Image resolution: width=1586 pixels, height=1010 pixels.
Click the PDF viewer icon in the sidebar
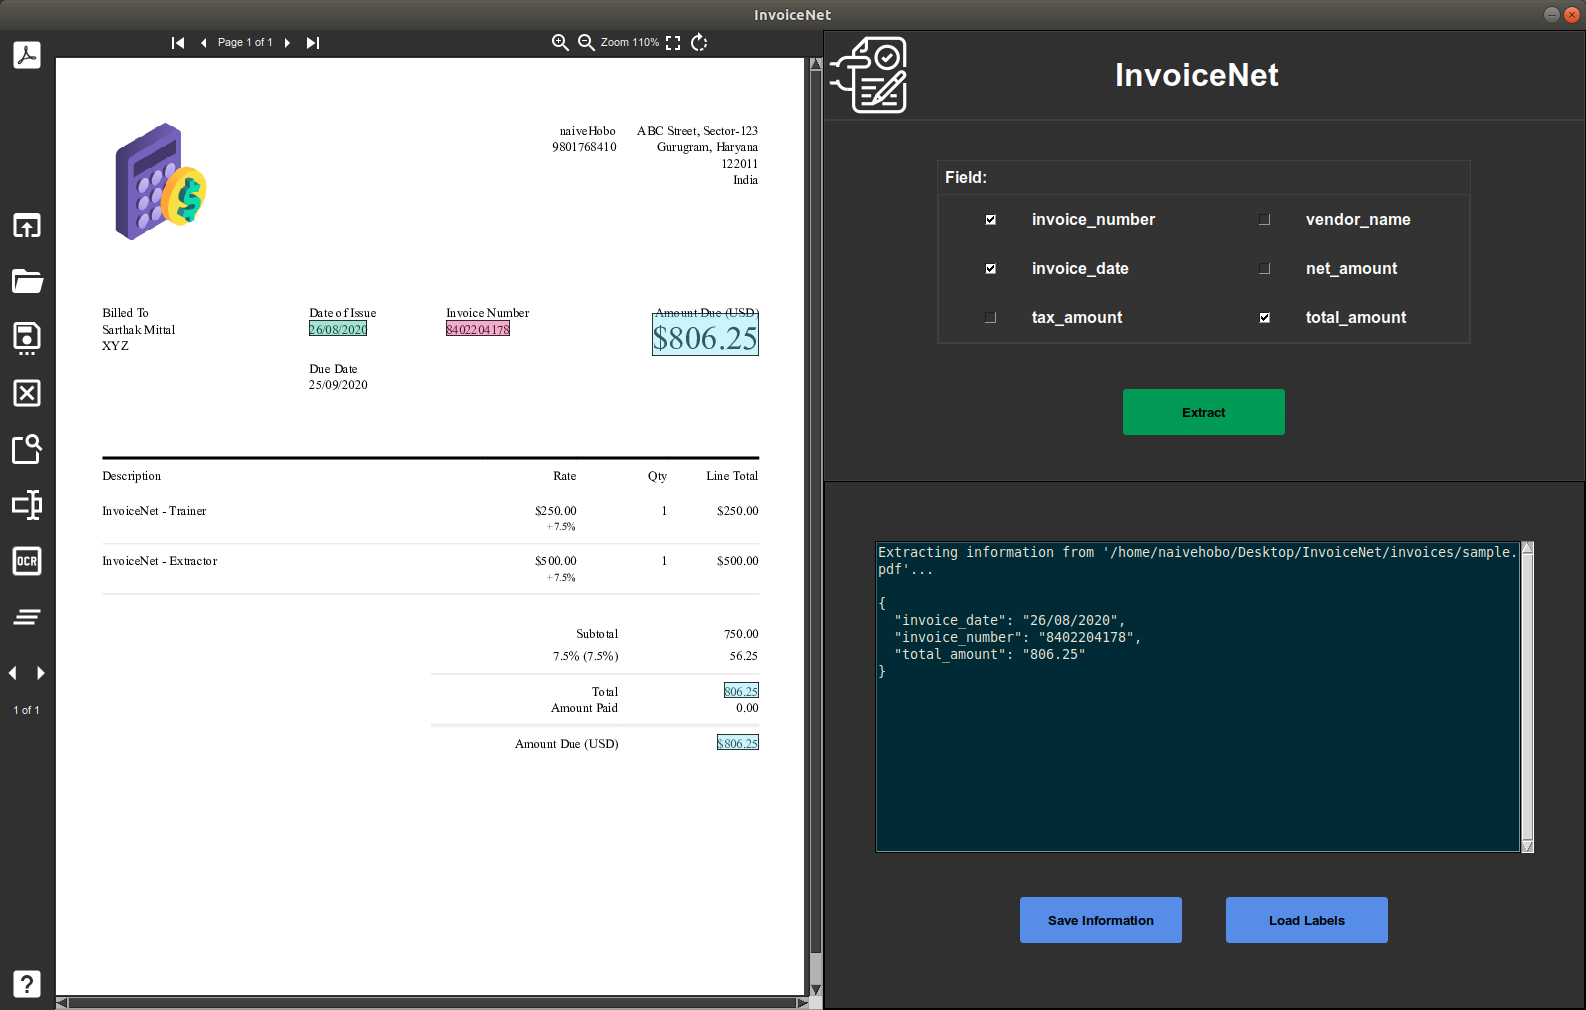(27, 55)
